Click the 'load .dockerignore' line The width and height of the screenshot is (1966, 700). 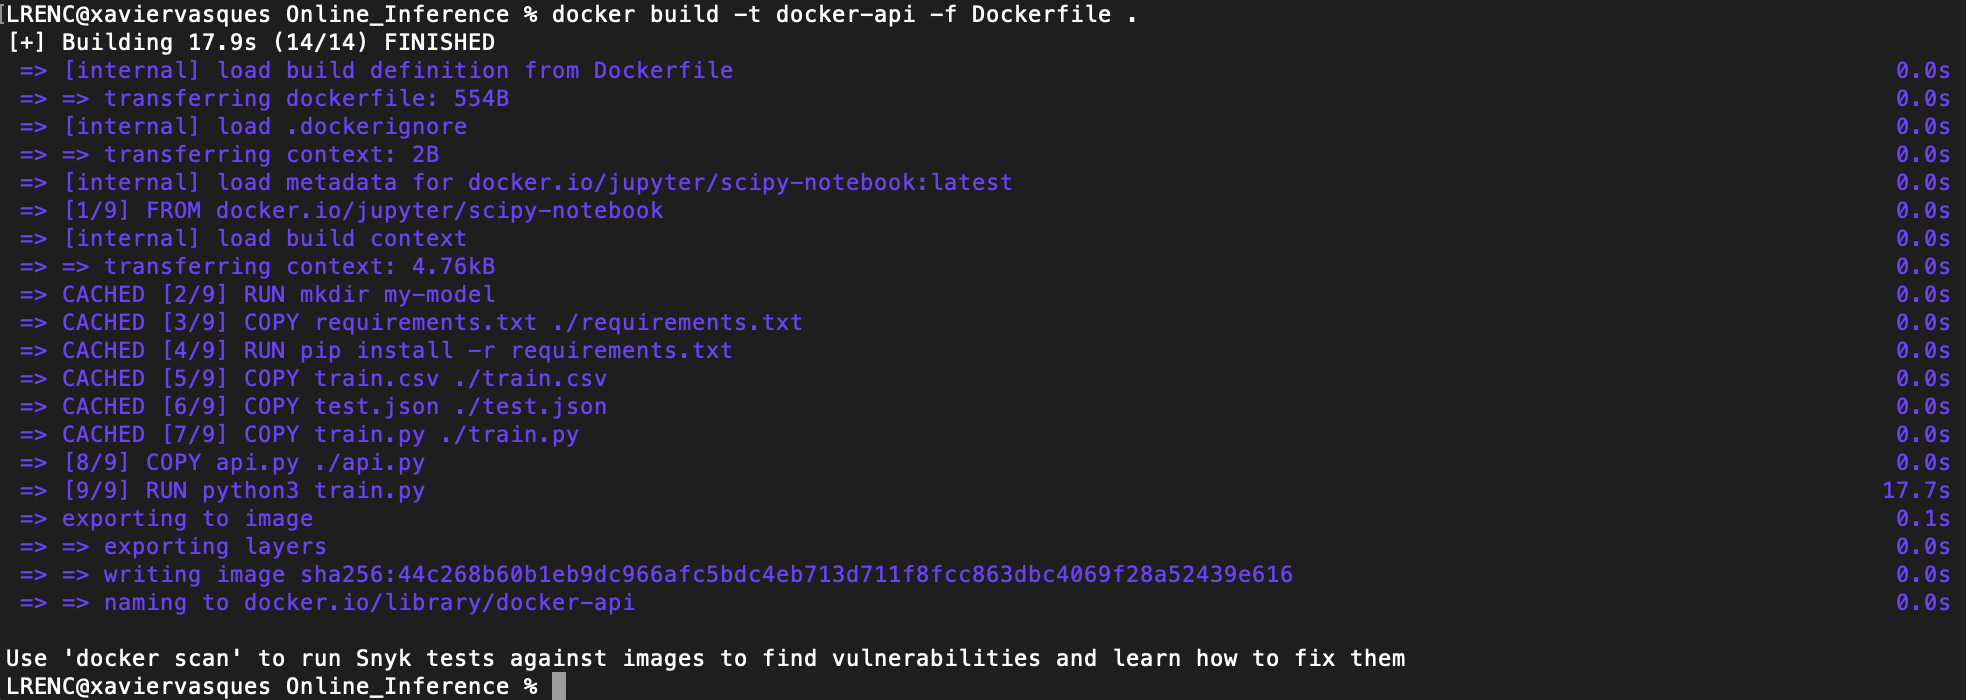(x=265, y=127)
